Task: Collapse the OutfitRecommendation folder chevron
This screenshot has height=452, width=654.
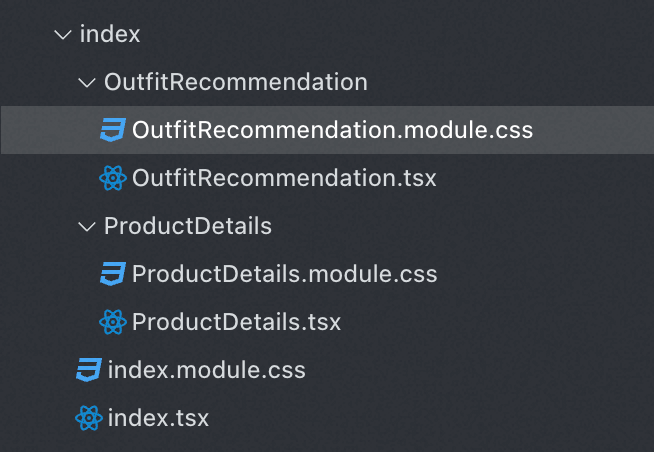Action: pyautogui.click(x=87, y=83)
